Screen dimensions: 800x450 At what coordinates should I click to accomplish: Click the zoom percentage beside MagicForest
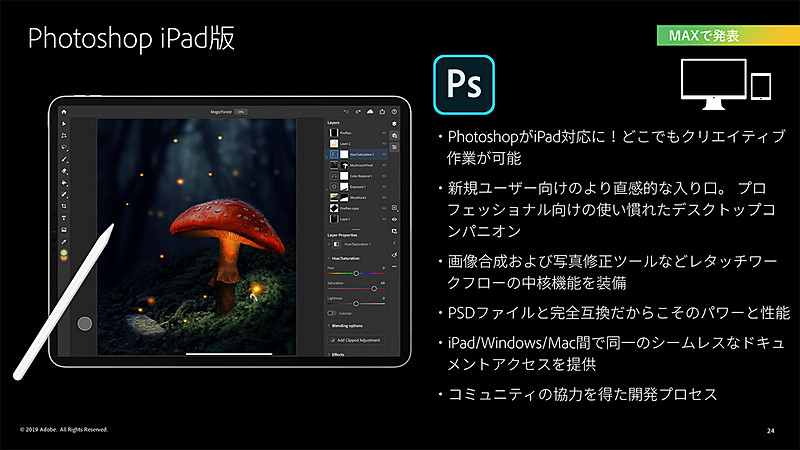click(x=240, y=112)
